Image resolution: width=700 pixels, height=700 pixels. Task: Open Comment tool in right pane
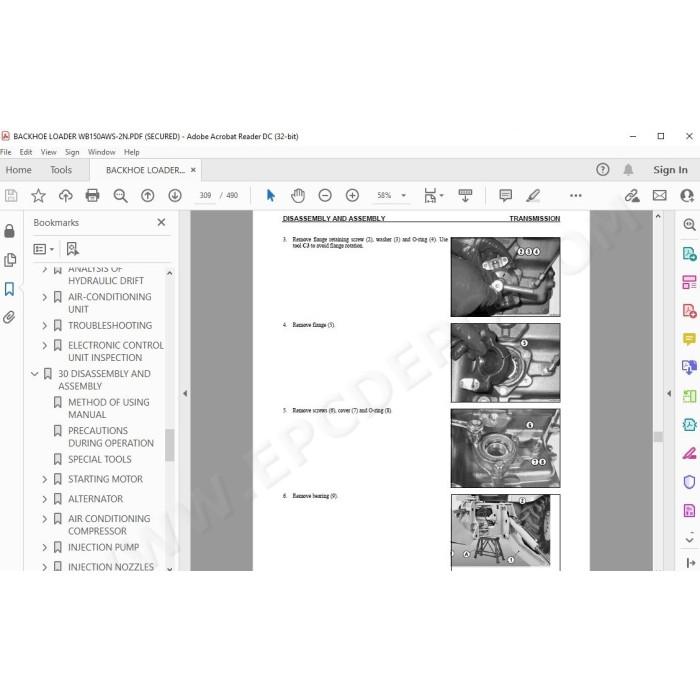(689, 339)
